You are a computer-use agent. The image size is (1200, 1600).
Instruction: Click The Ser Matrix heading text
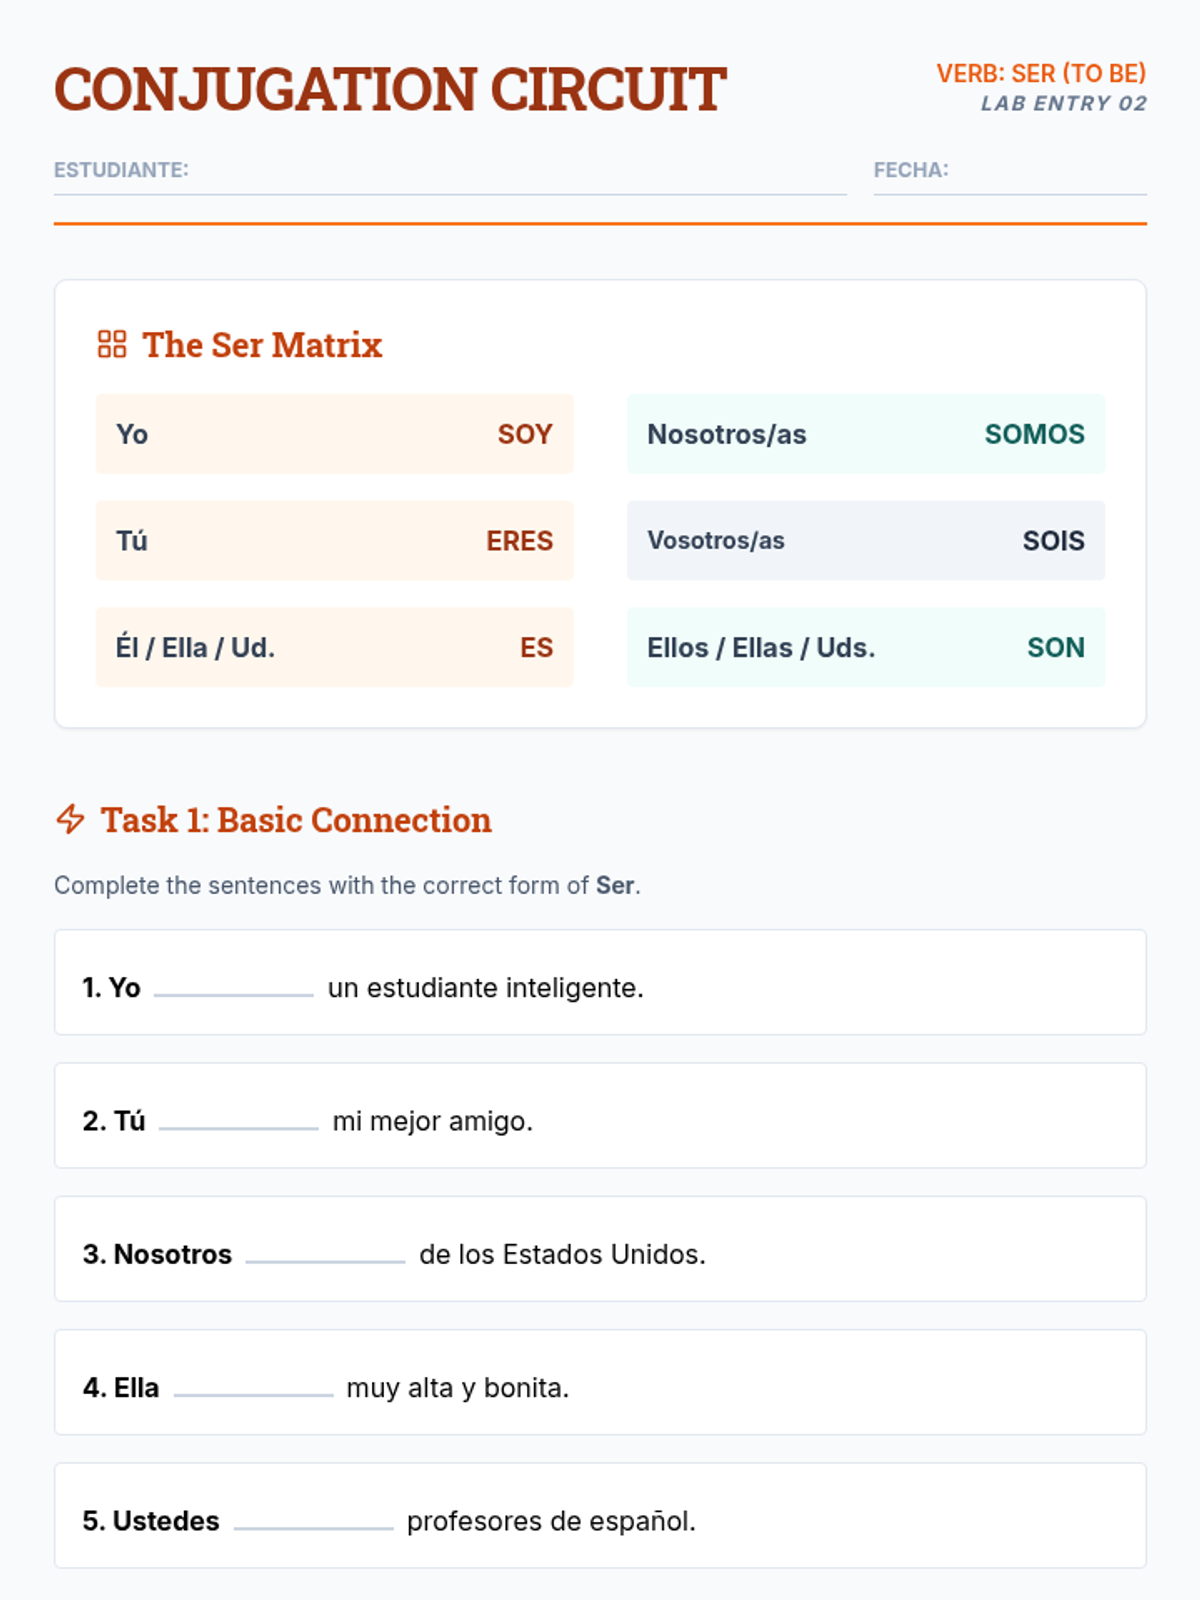click(x=262, y=345)
